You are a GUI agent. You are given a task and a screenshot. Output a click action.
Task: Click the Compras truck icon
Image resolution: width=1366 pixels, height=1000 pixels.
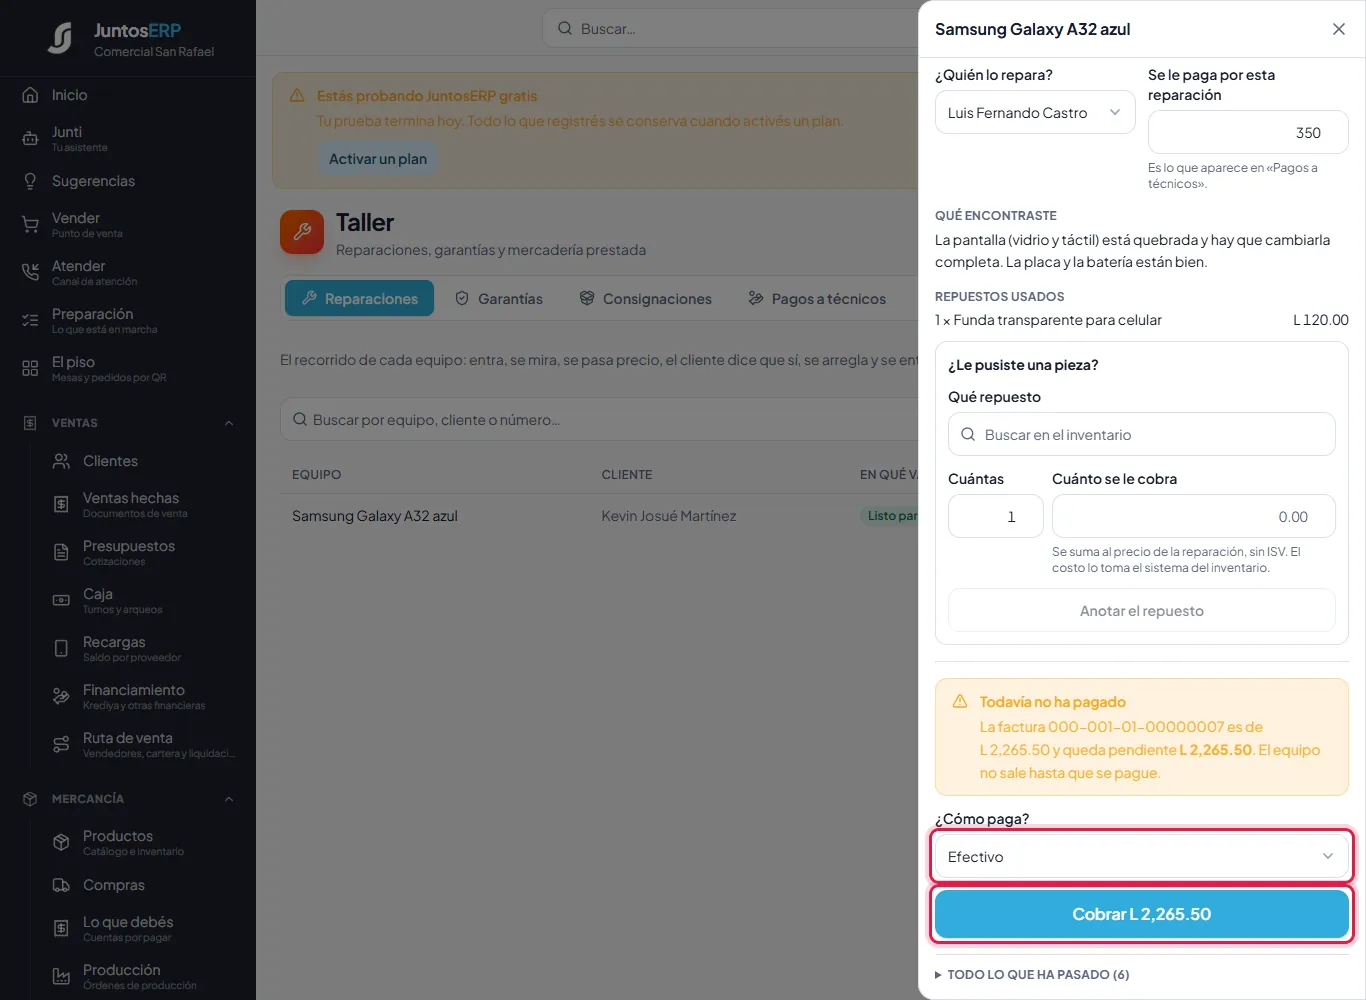[x=61, y=885]
